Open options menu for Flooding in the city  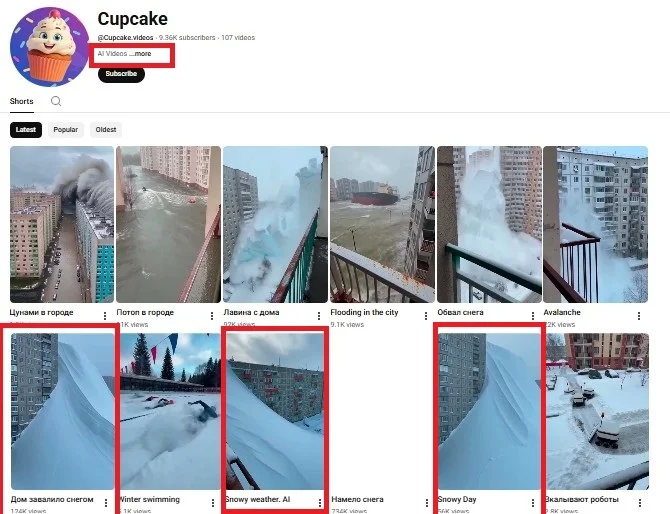426,316
